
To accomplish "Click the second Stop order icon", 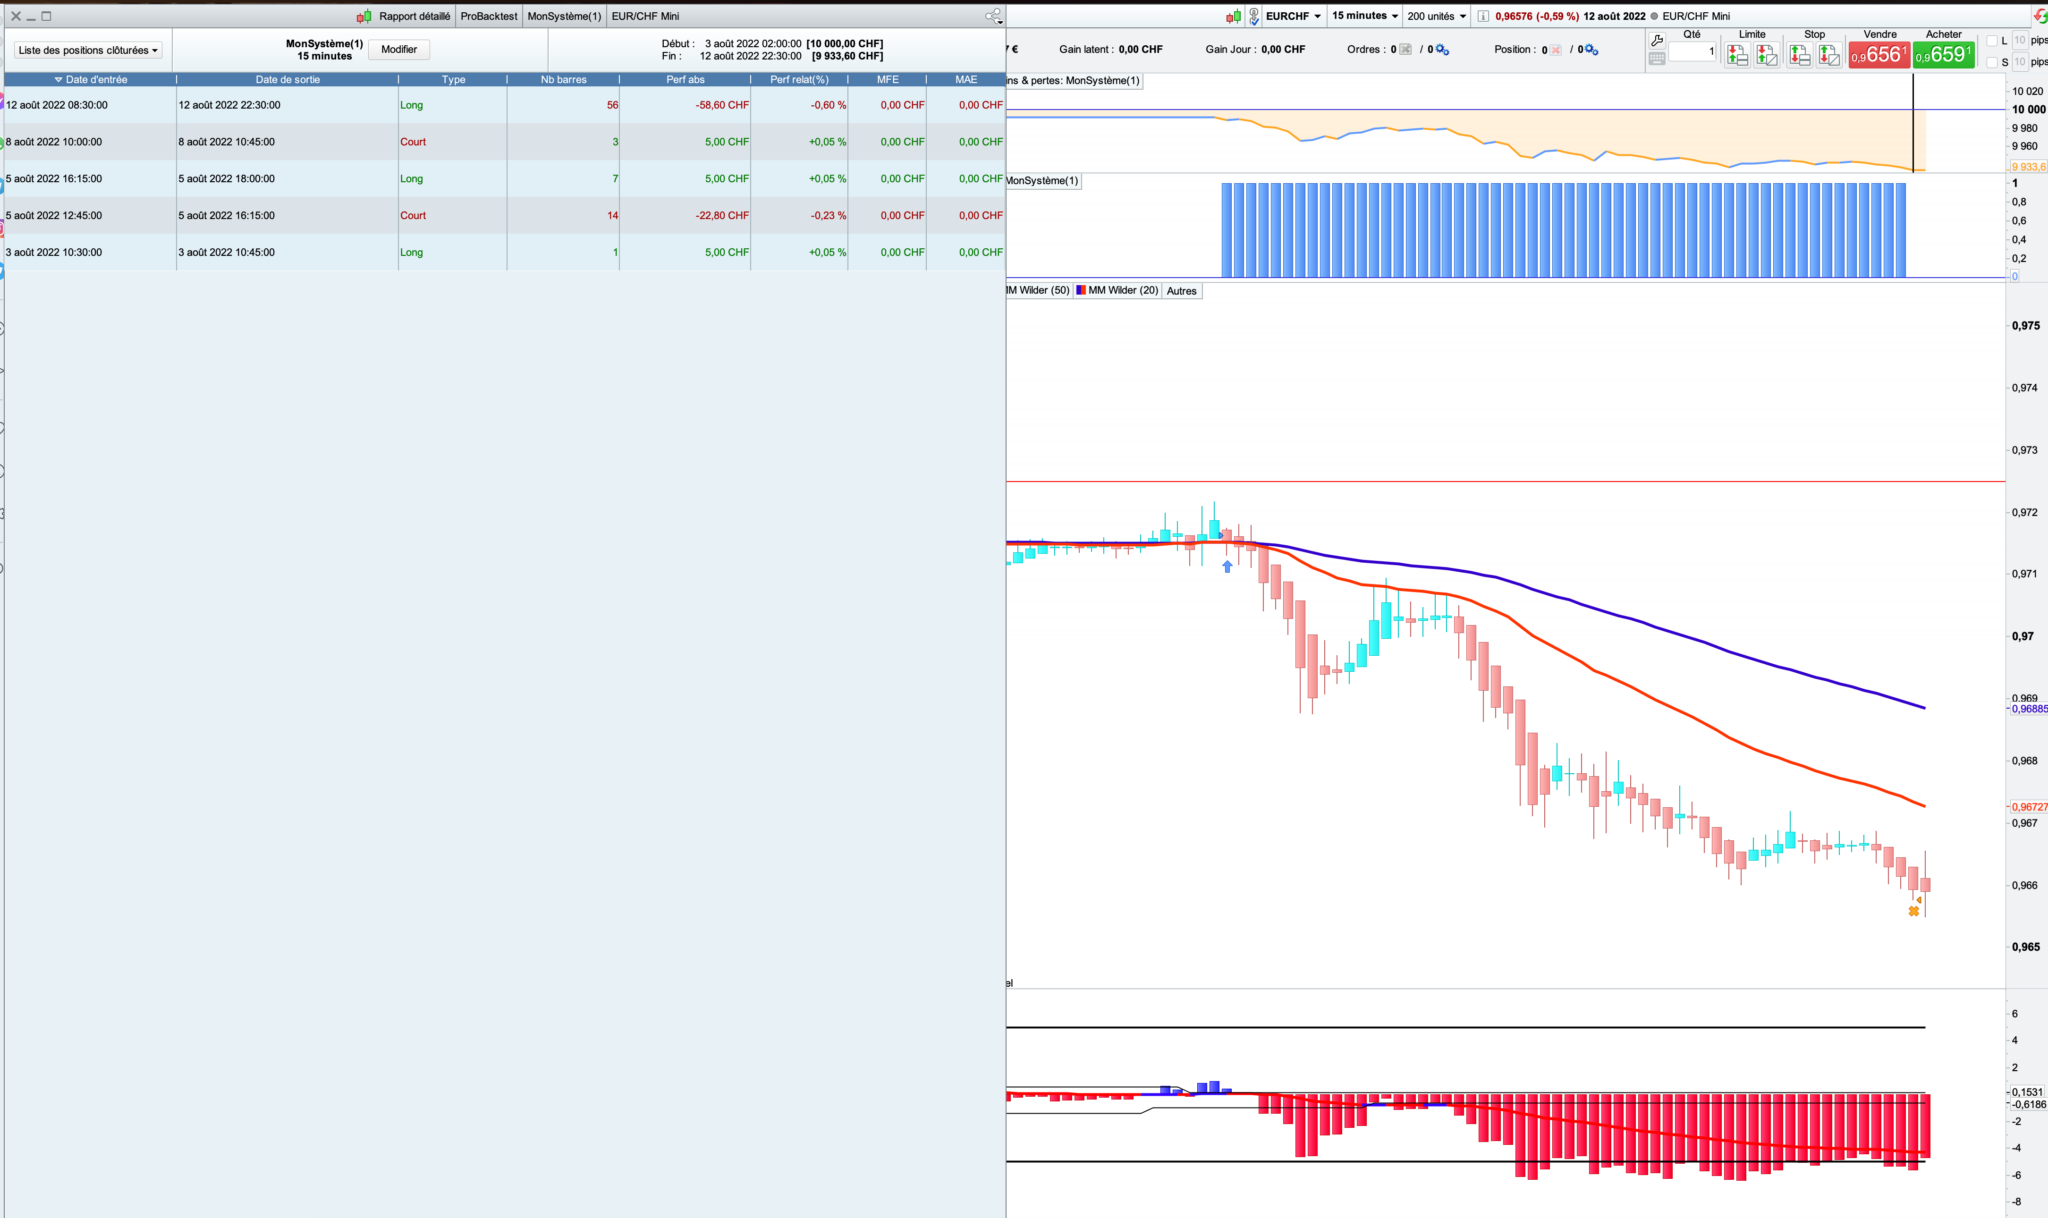I will (1829, 56).
